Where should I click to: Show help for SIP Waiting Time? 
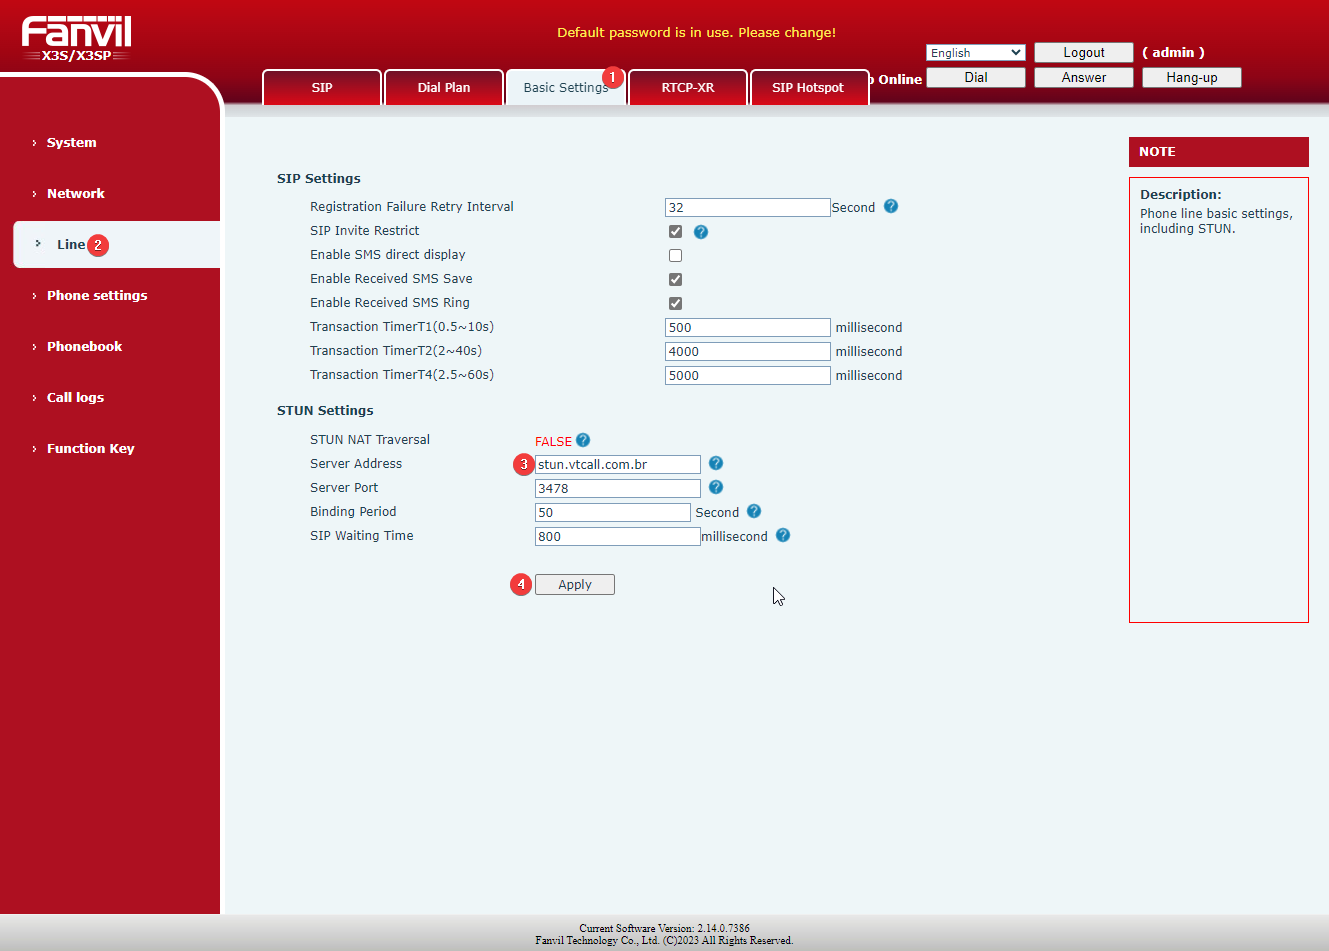coord(783,535)
